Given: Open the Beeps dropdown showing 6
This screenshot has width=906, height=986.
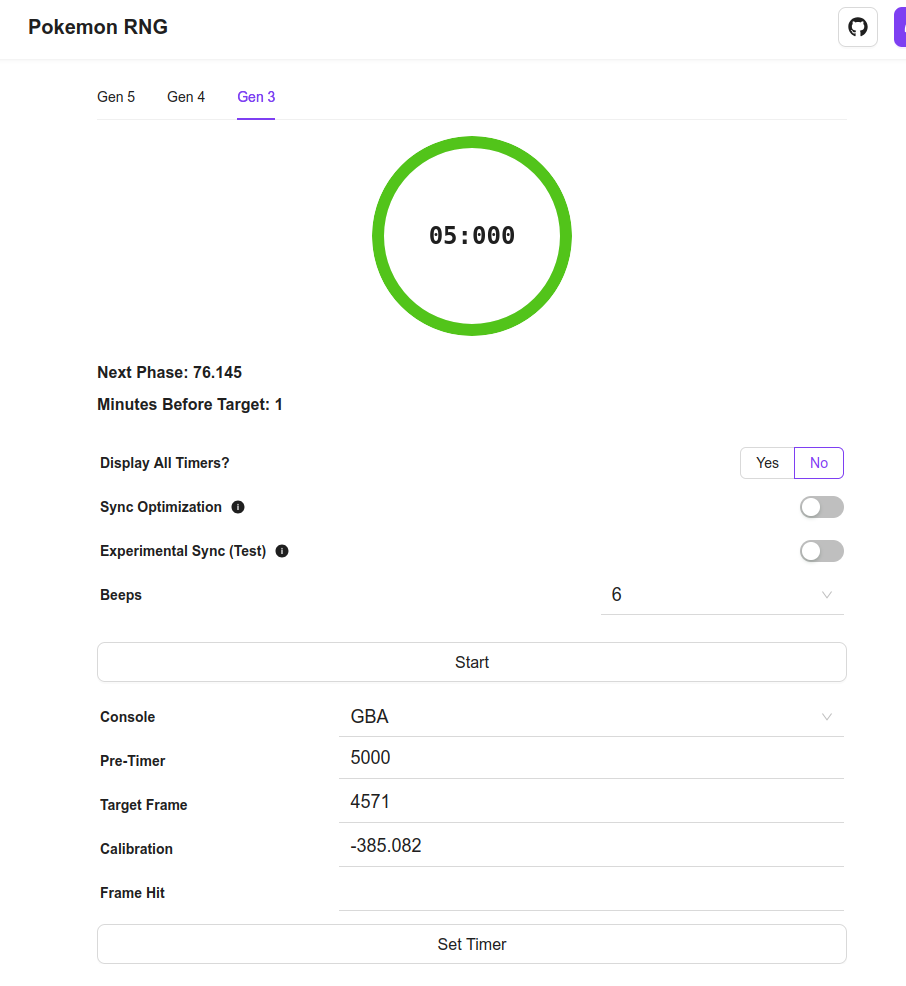Looking at the screenshot, I should (x=722, y=595).
